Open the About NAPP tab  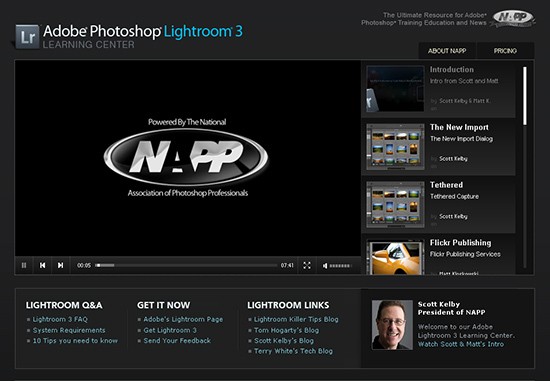click(447, 51)
